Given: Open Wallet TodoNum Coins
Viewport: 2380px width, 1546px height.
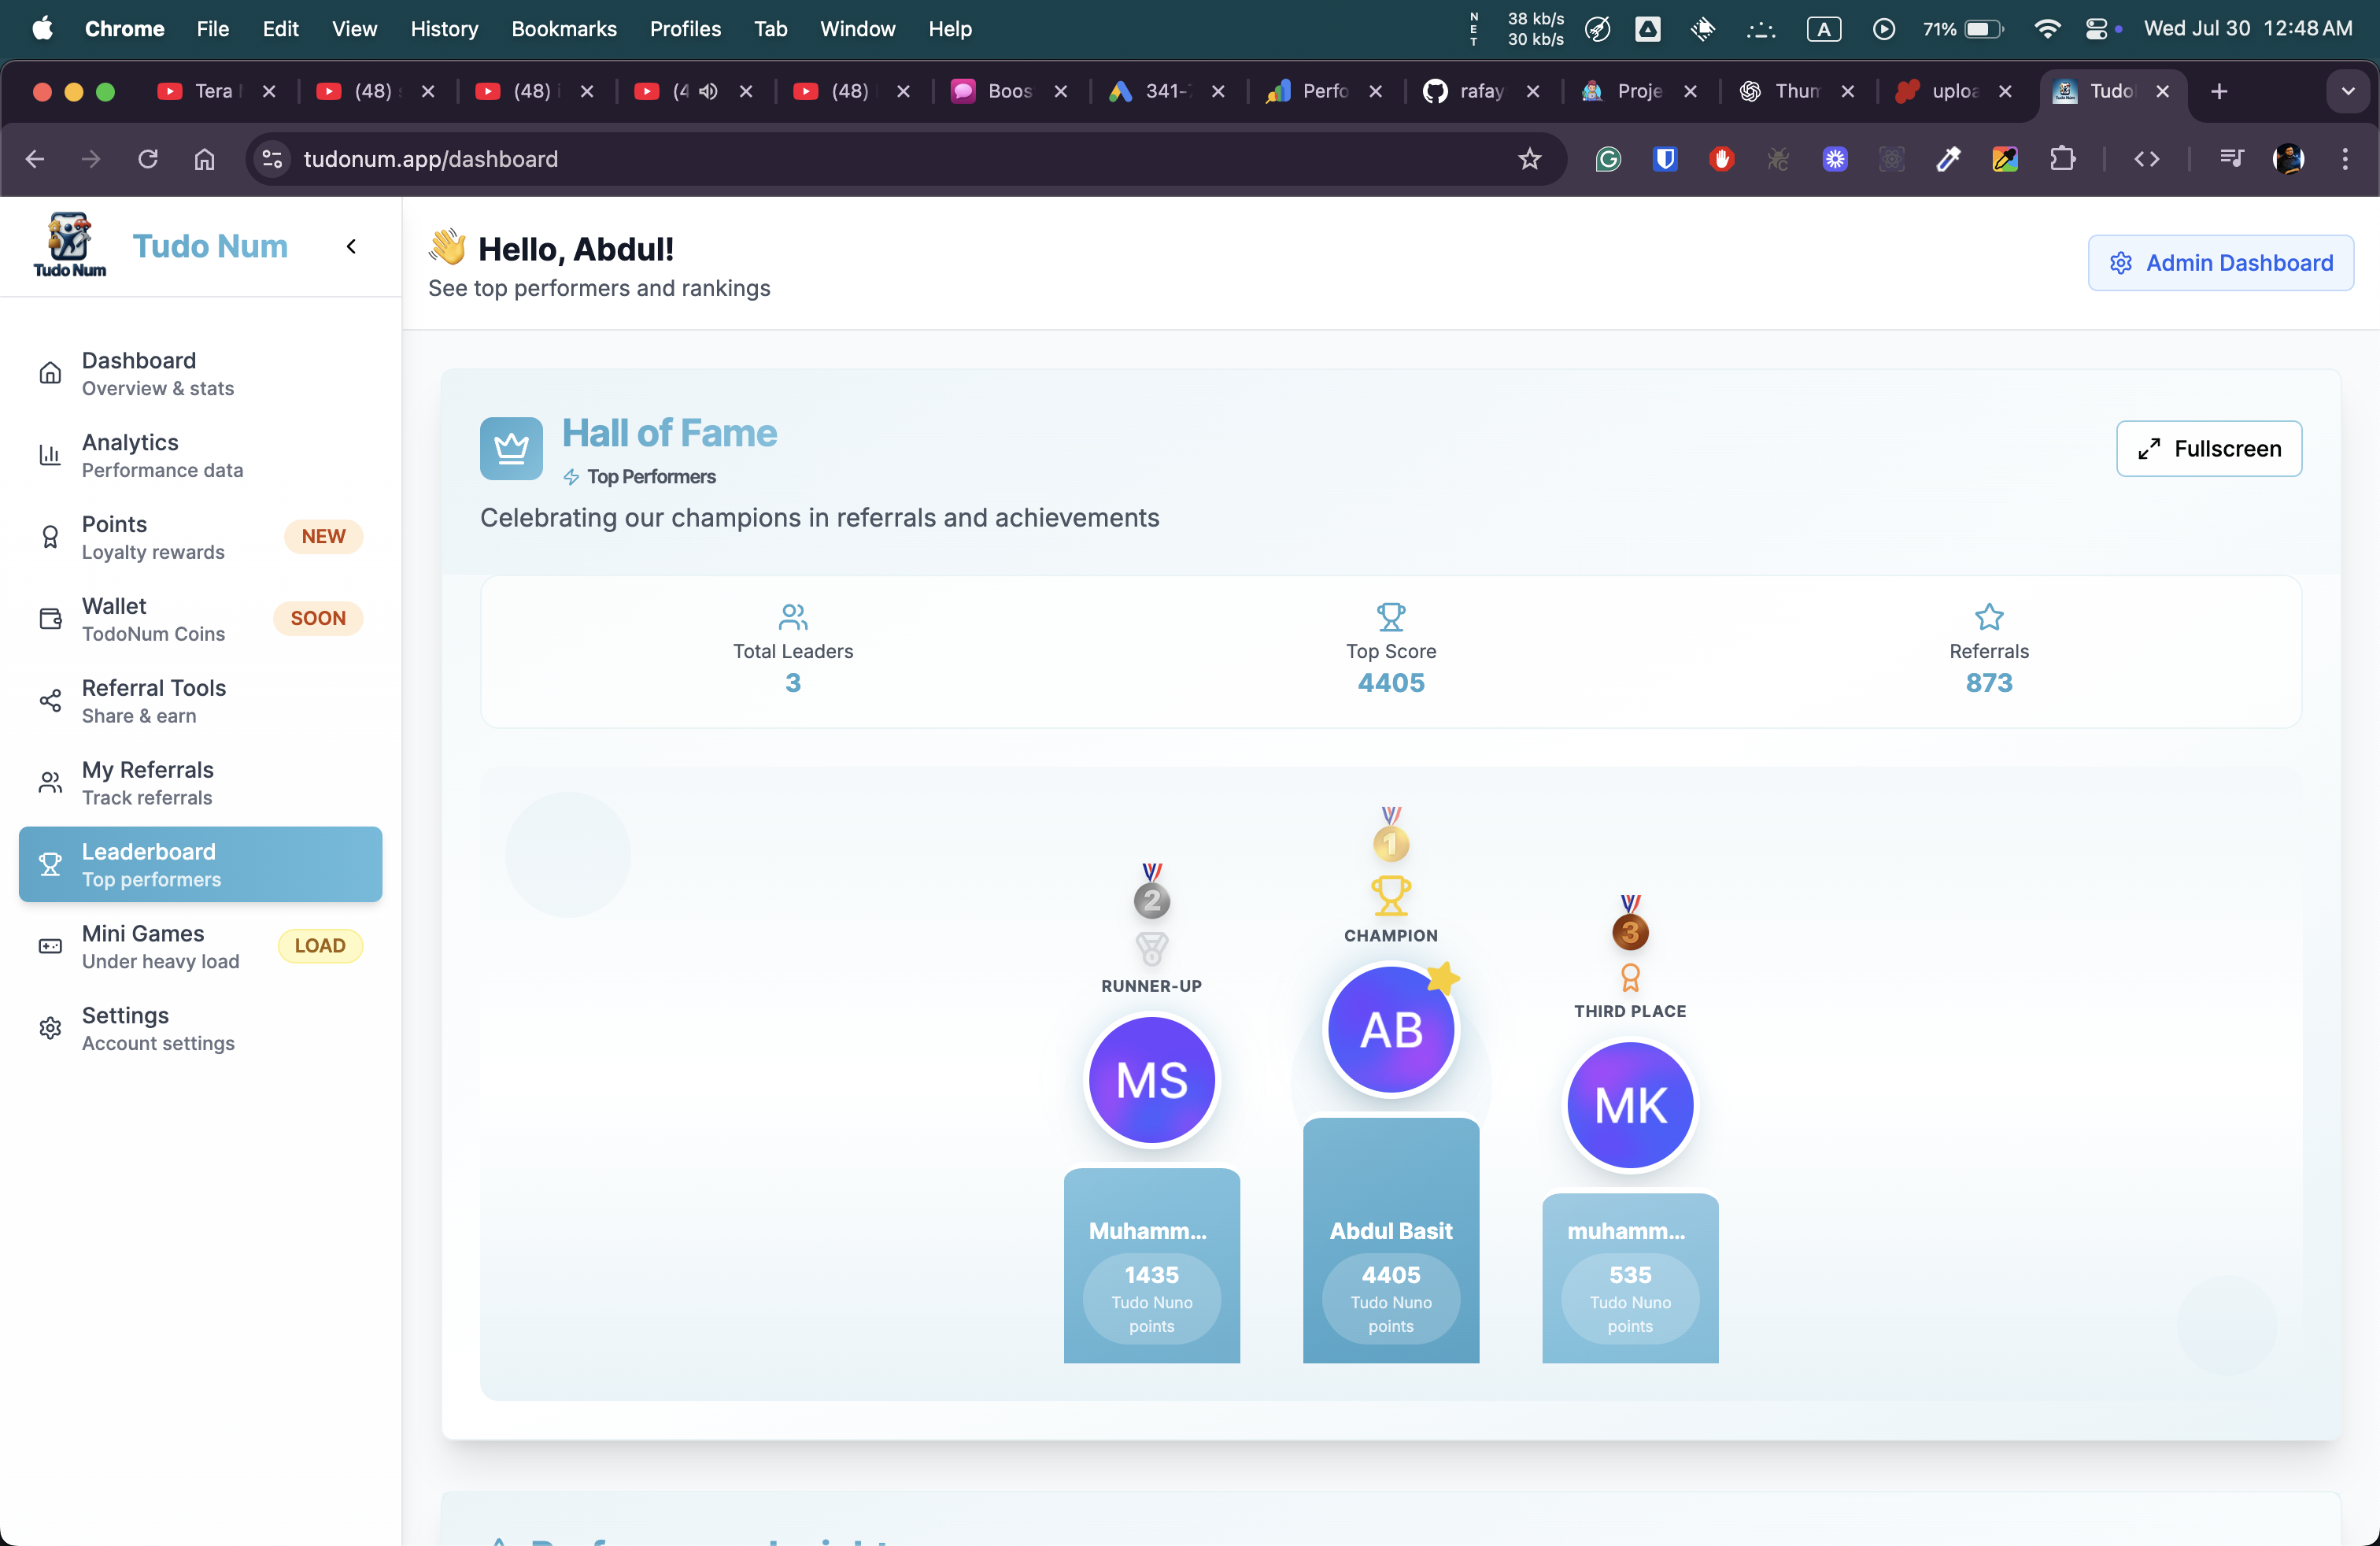Looking at the screenshot, I should 200,619.
